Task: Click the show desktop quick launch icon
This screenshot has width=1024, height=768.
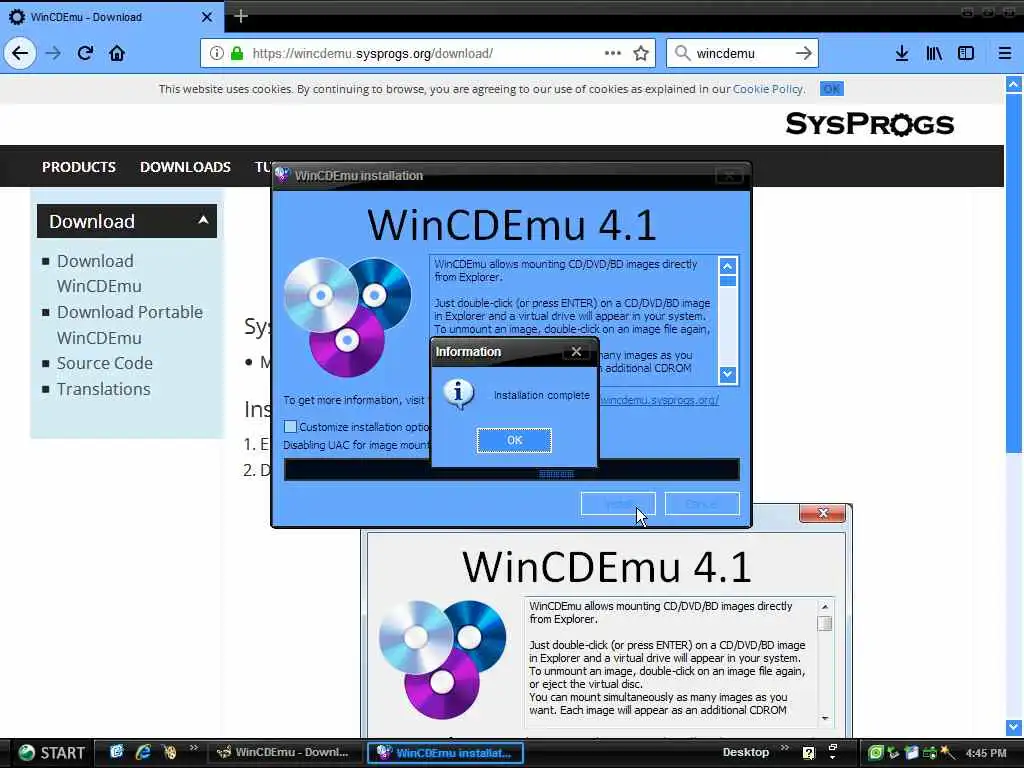Action: click(x=116, y=752)
